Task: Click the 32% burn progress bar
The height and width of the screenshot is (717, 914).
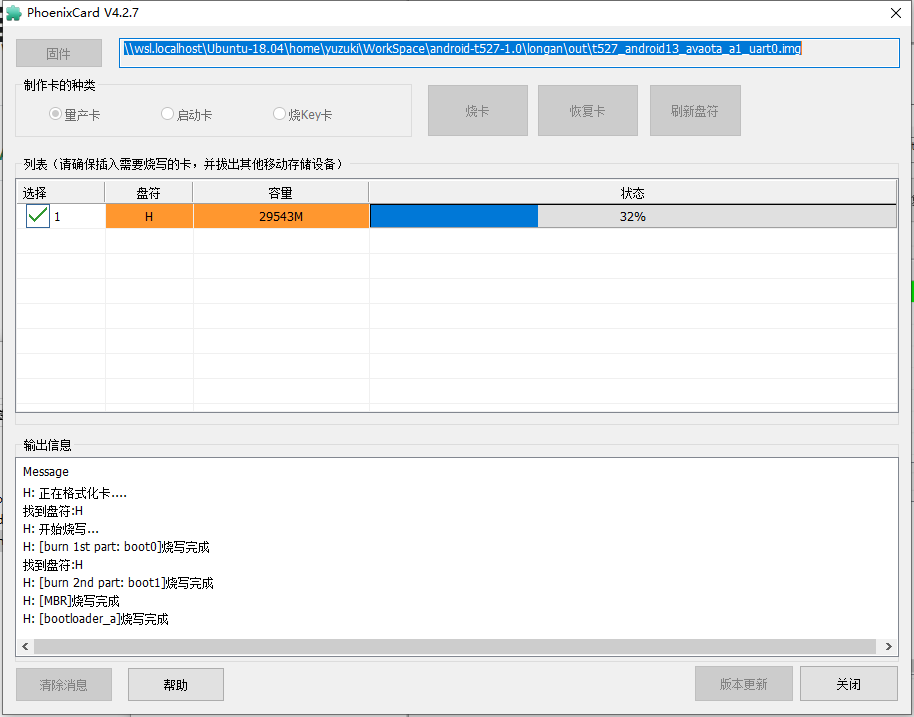Action: click(632, 216)
